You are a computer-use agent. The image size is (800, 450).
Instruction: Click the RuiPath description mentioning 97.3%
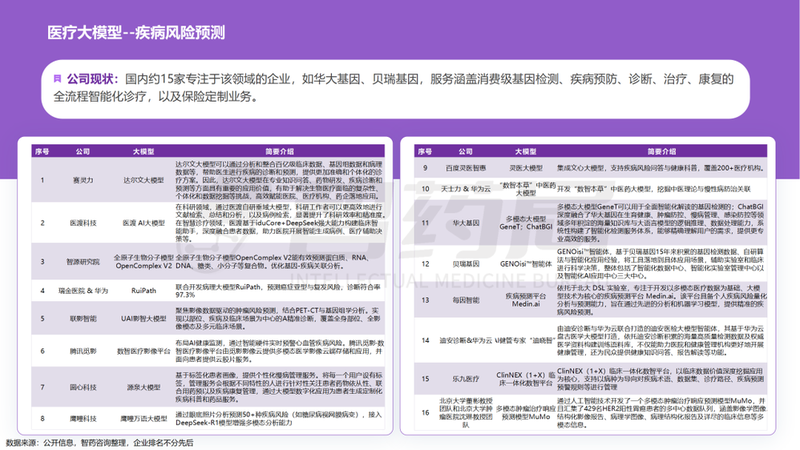[278, 291]
